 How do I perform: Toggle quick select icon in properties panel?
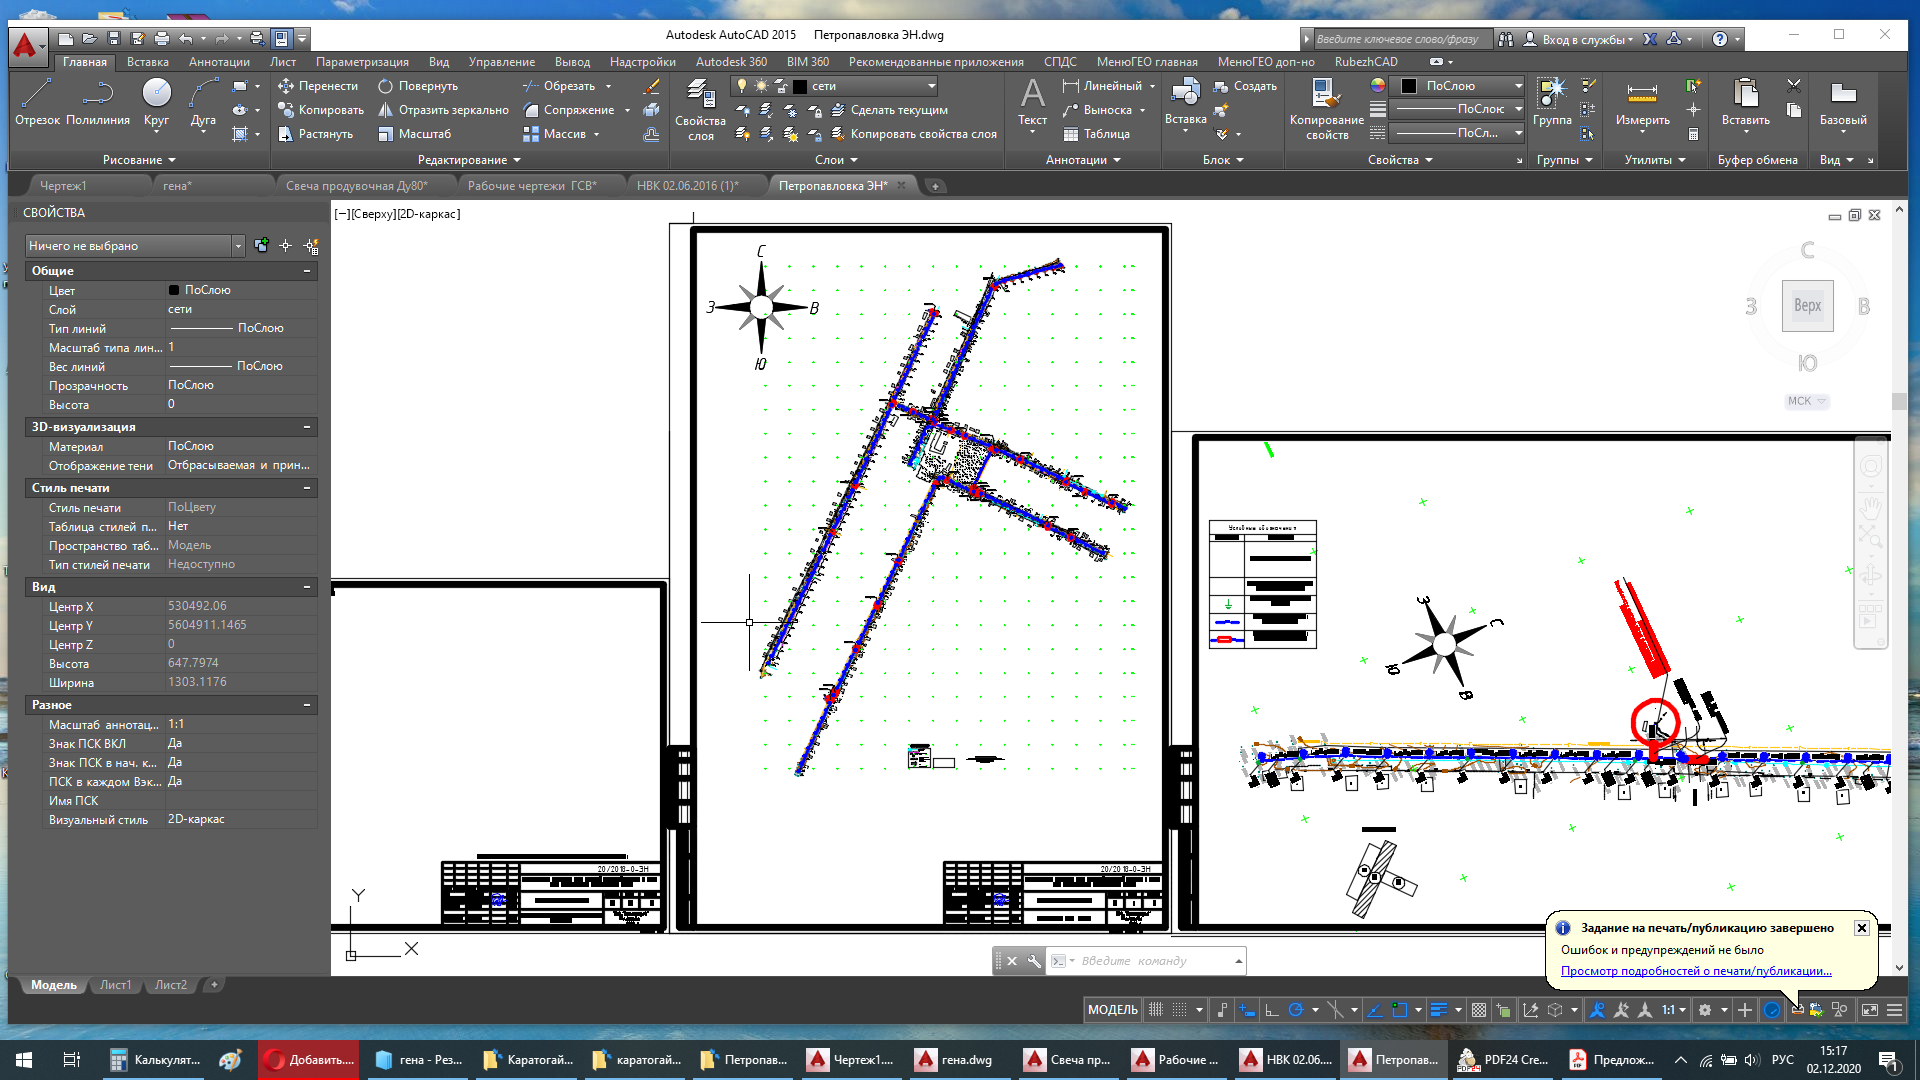(x=311, y=246)
